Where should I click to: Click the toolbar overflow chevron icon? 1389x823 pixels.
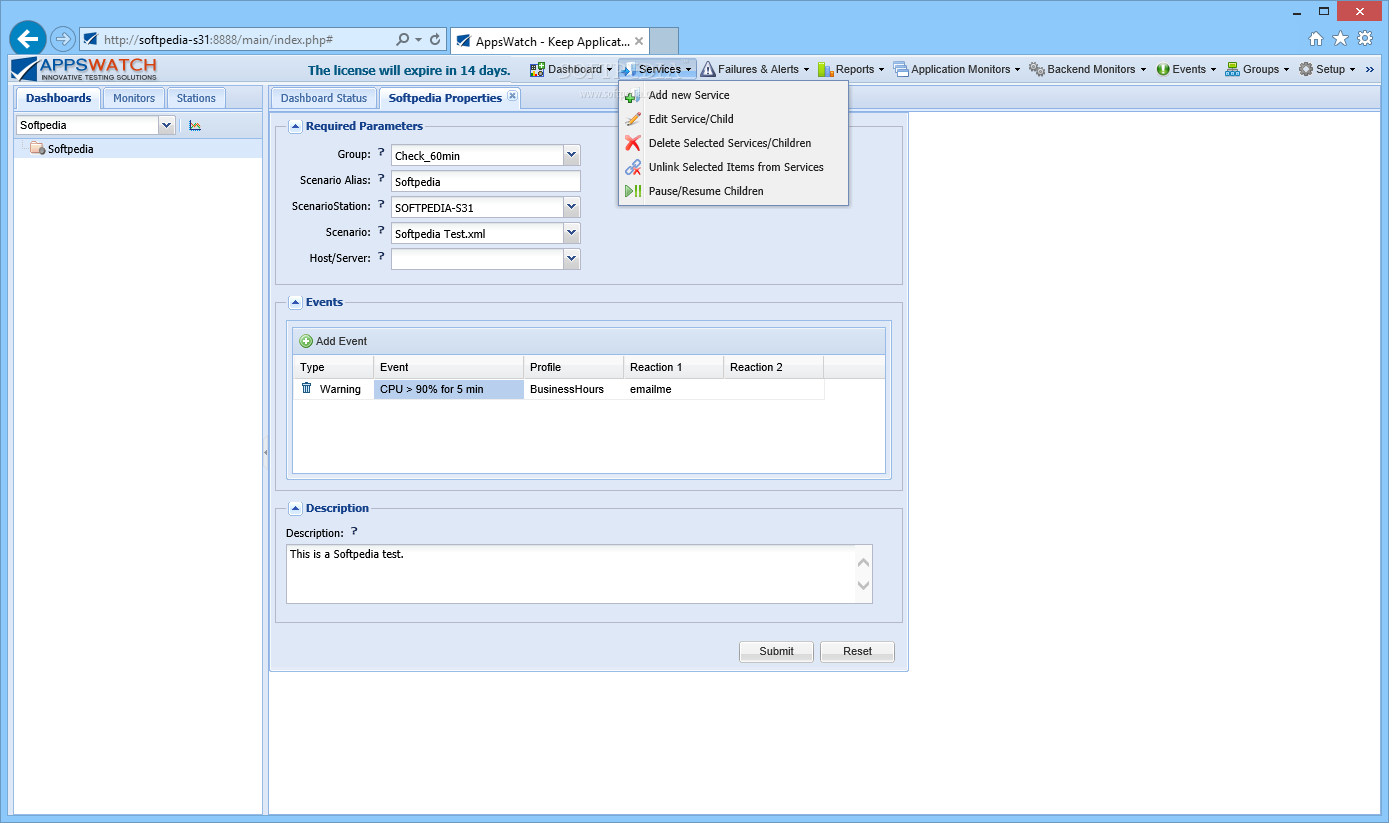point(1369,69)
